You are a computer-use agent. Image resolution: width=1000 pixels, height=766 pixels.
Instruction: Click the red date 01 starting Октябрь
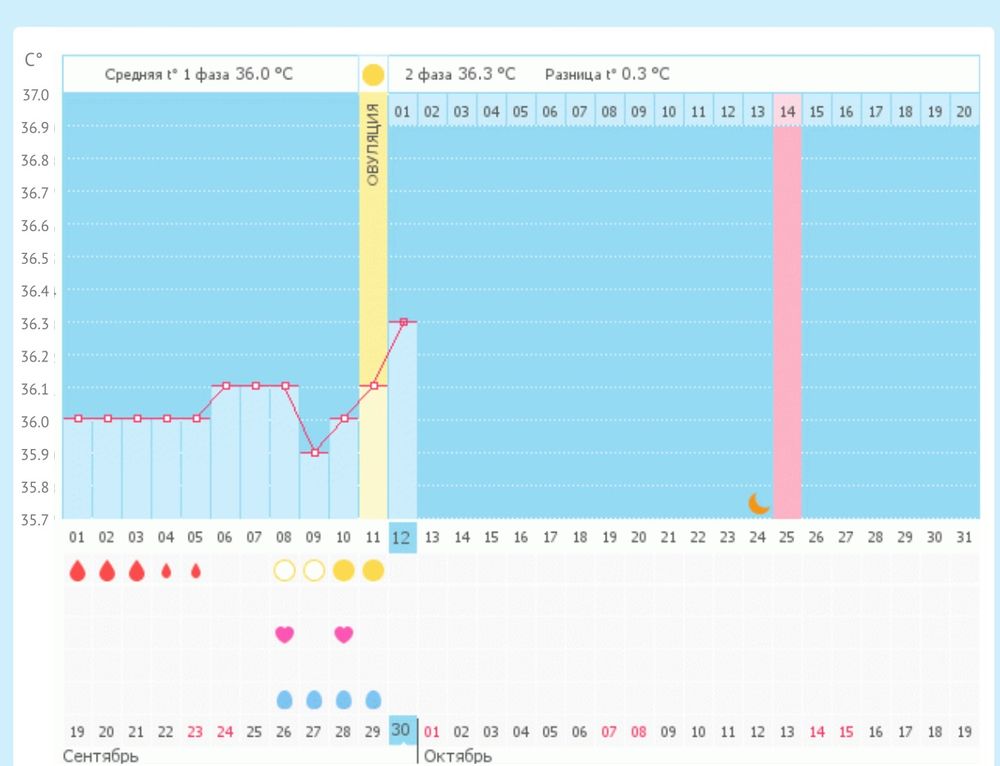click(x=432, y=732)
